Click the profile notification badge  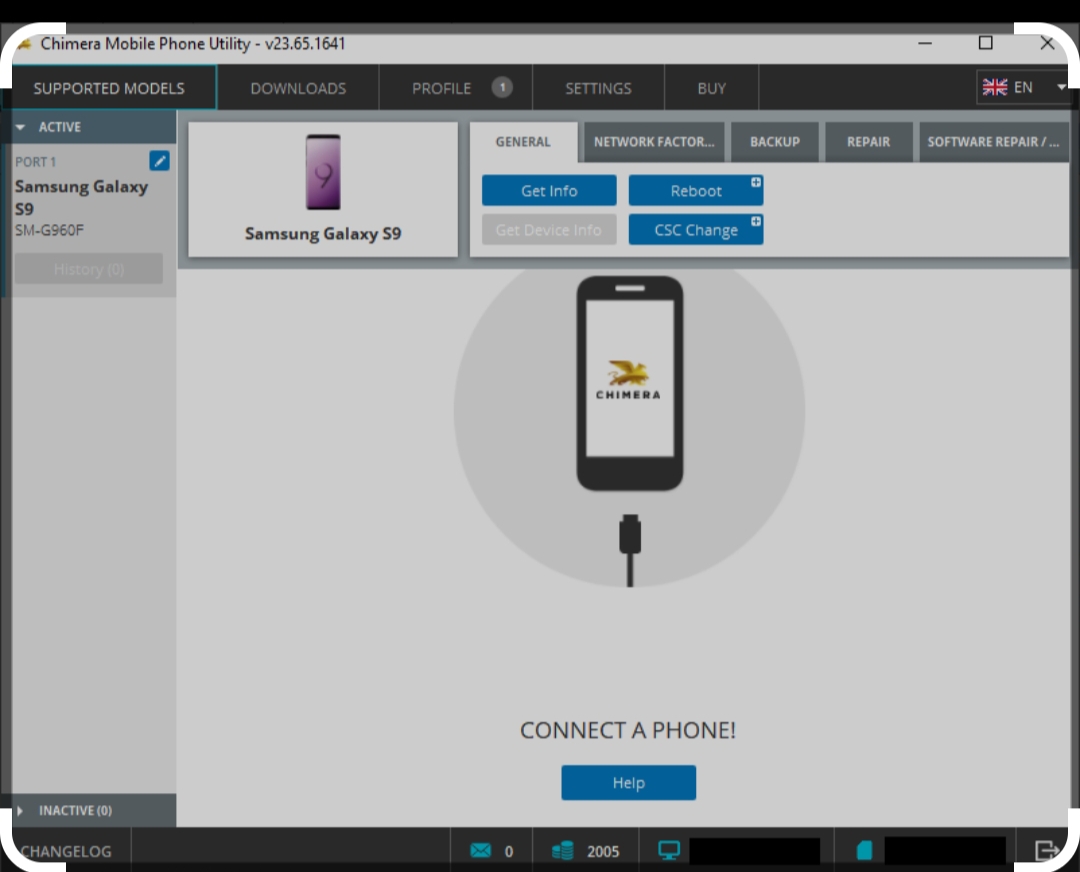(x=502, y=87)
